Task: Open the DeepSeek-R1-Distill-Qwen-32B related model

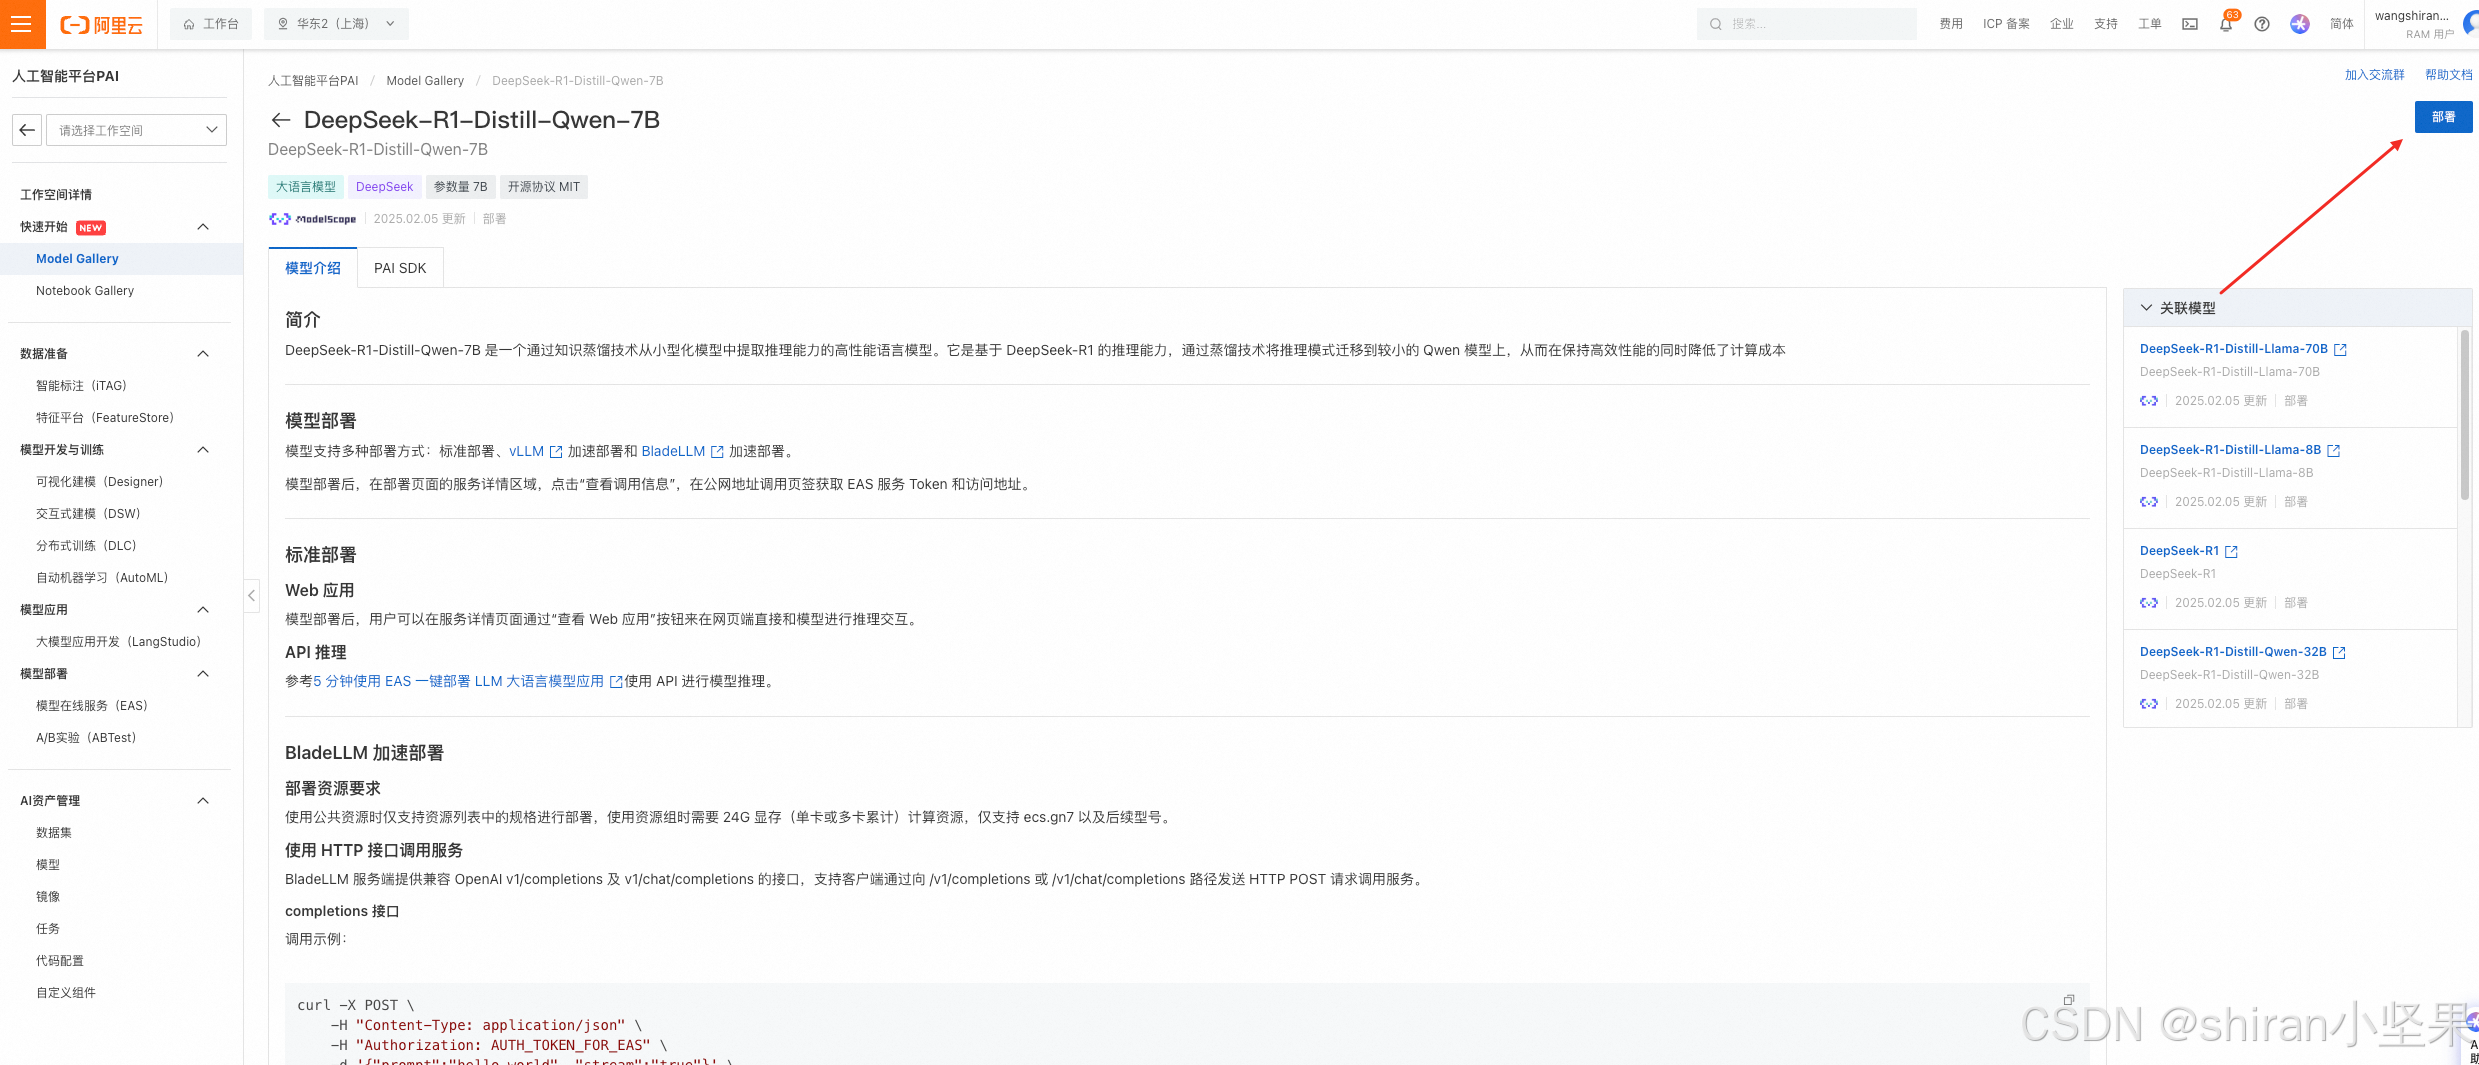Action: click(2233, 652)
